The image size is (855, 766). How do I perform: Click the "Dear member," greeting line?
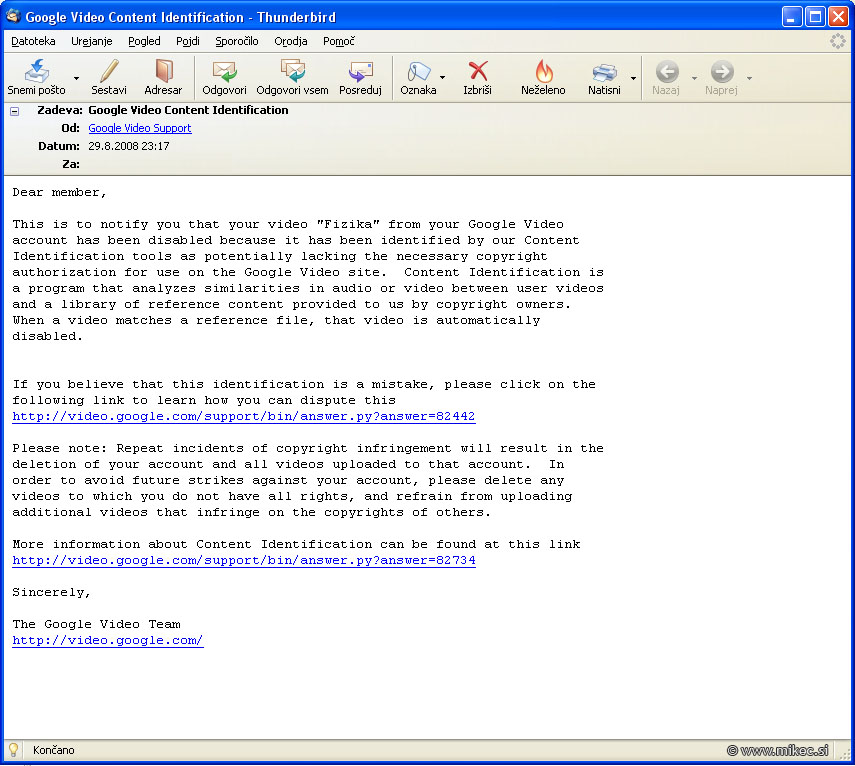tap(59, 192)
